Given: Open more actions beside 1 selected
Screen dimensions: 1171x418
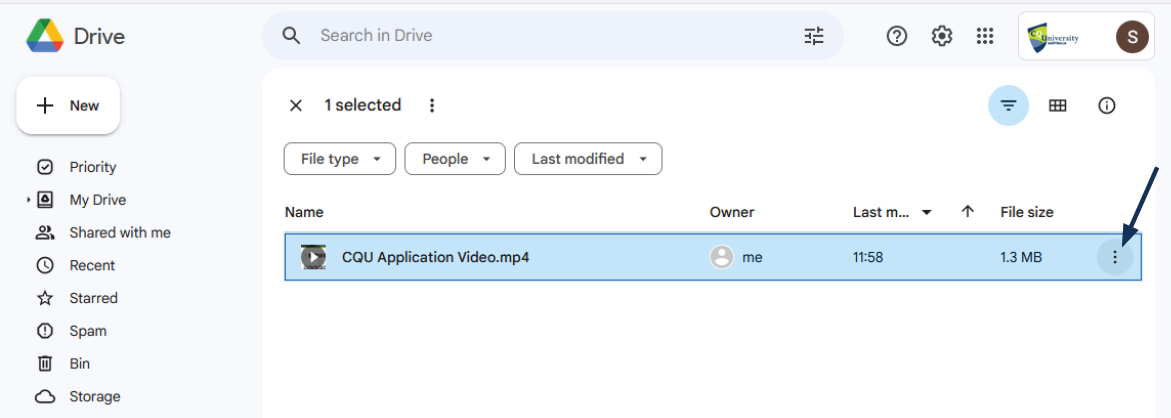Looking at the screenshot, I should click(x=432, y=106).
